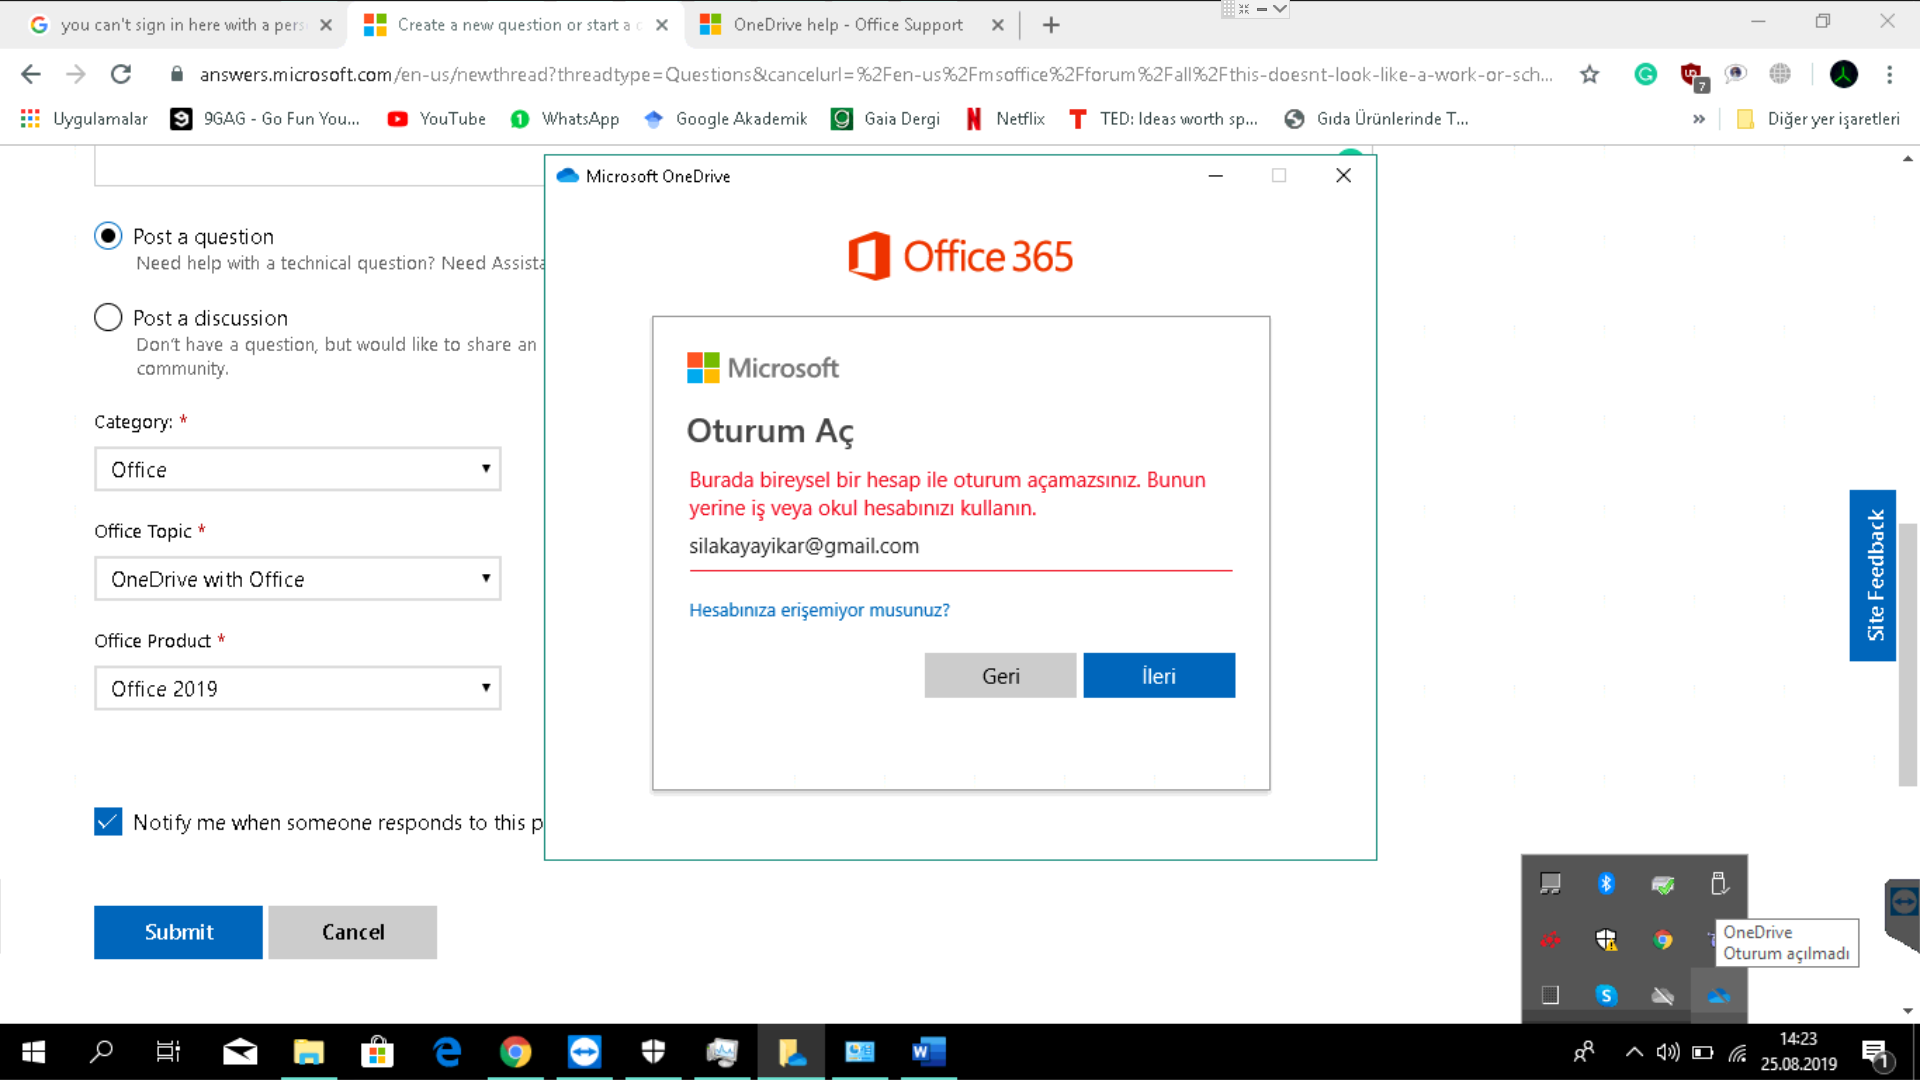This screenshot has height=1080, width=1920.
Task: Open the WhatsApp bookmark
Action: [565, 119]
